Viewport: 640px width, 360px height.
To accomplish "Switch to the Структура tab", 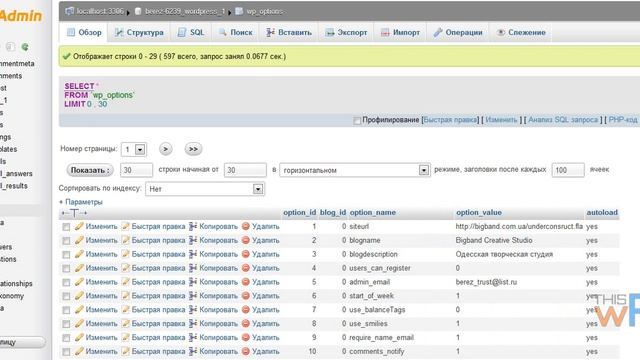I will pos(139,32).
